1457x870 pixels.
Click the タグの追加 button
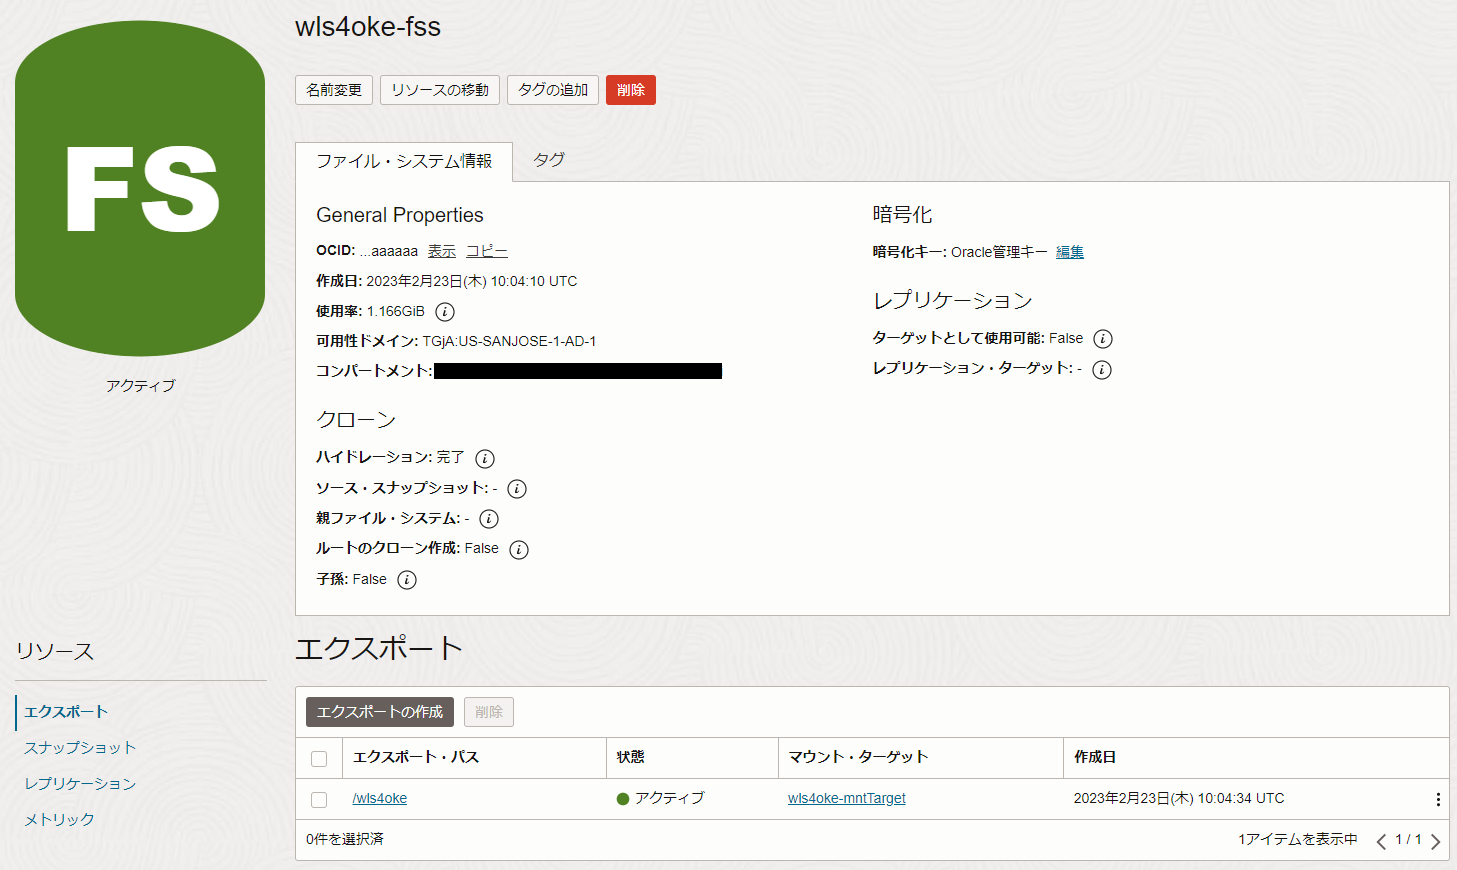tap(553, 90)
